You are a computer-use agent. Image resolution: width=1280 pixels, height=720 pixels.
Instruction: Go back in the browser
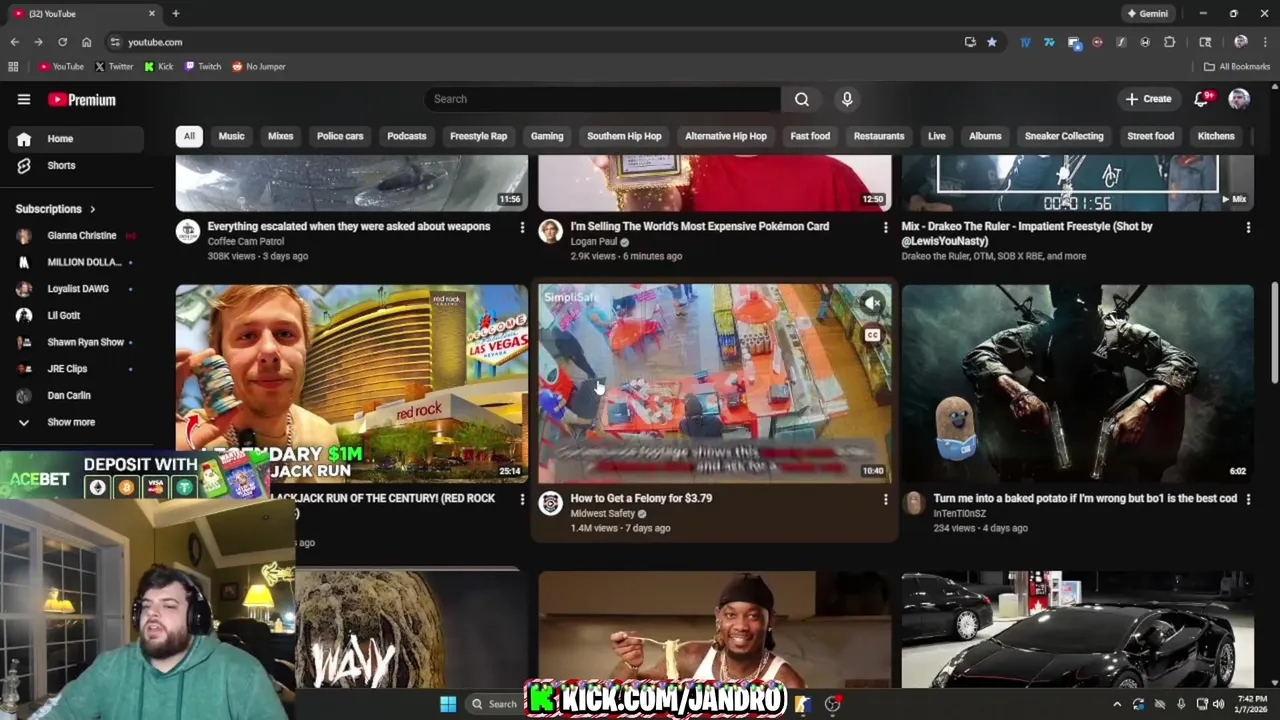(14, 42)
